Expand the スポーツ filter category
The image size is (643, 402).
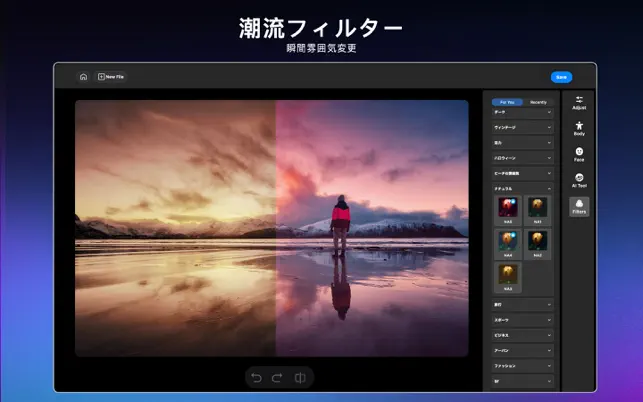pos(522,320)
